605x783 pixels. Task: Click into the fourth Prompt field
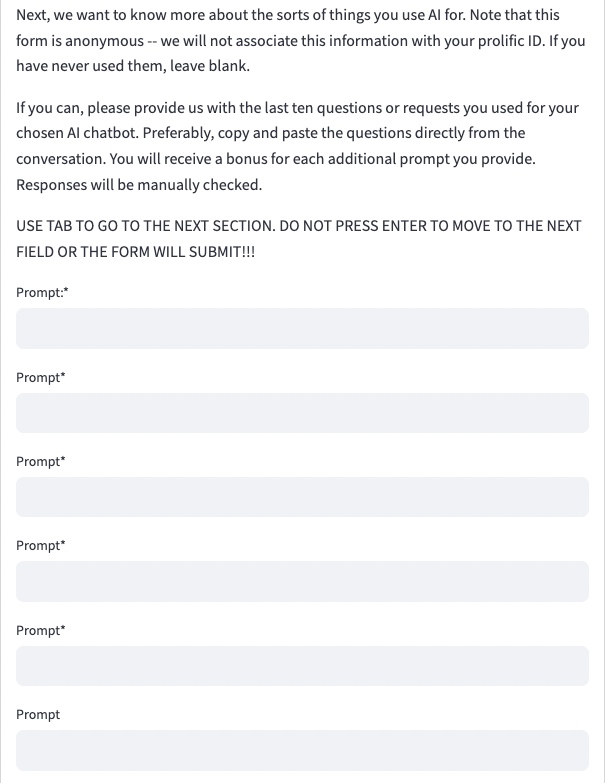pos(302,581)
